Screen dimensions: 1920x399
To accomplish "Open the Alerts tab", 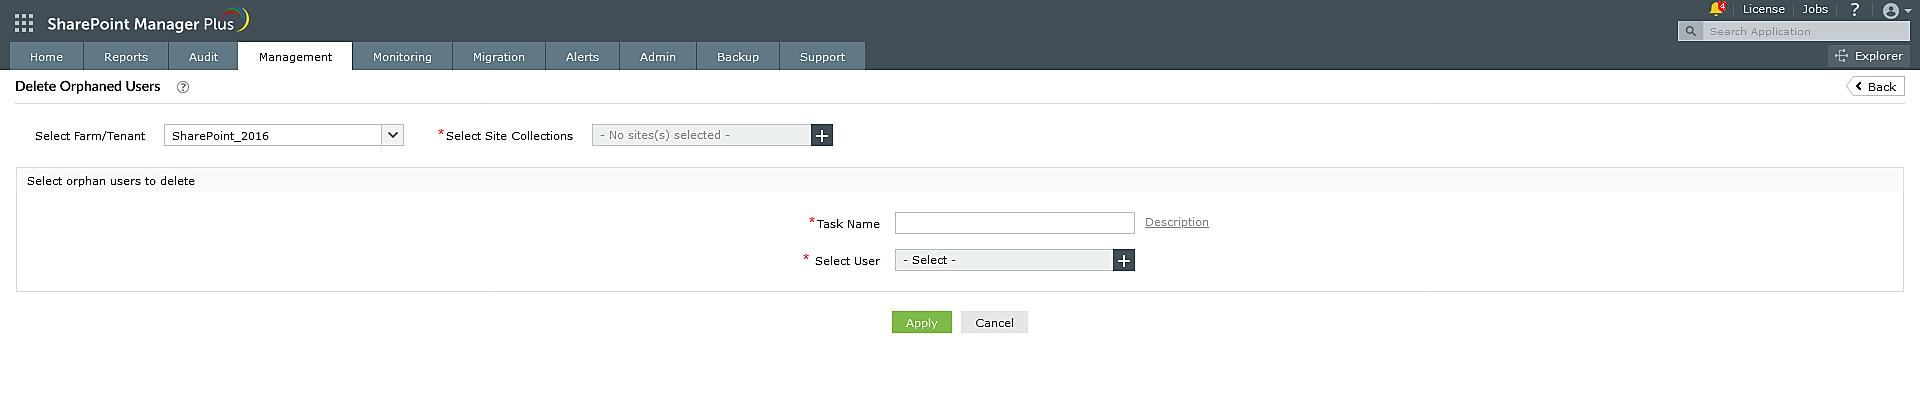I will [582, 57].
